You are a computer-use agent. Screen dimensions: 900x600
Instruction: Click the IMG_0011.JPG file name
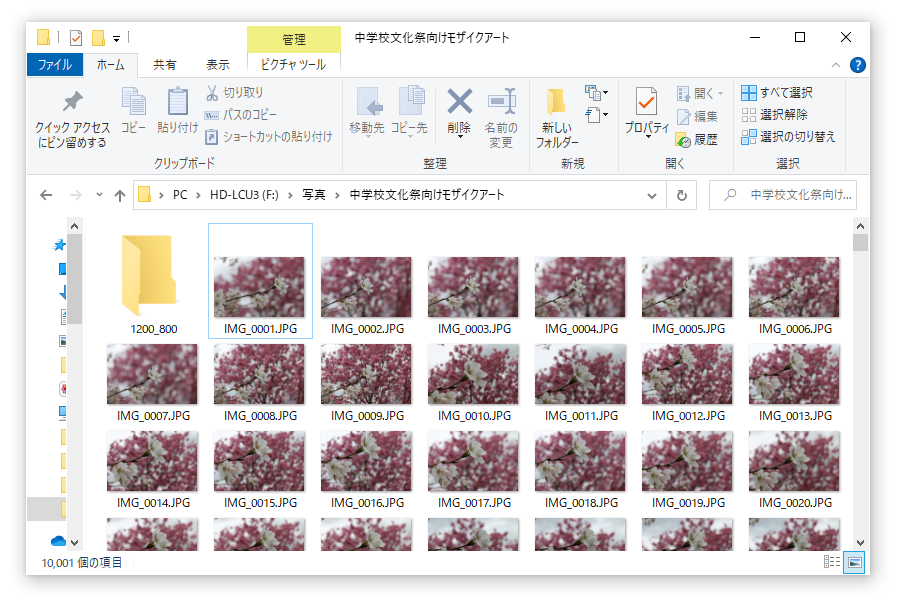coord(581,416)
